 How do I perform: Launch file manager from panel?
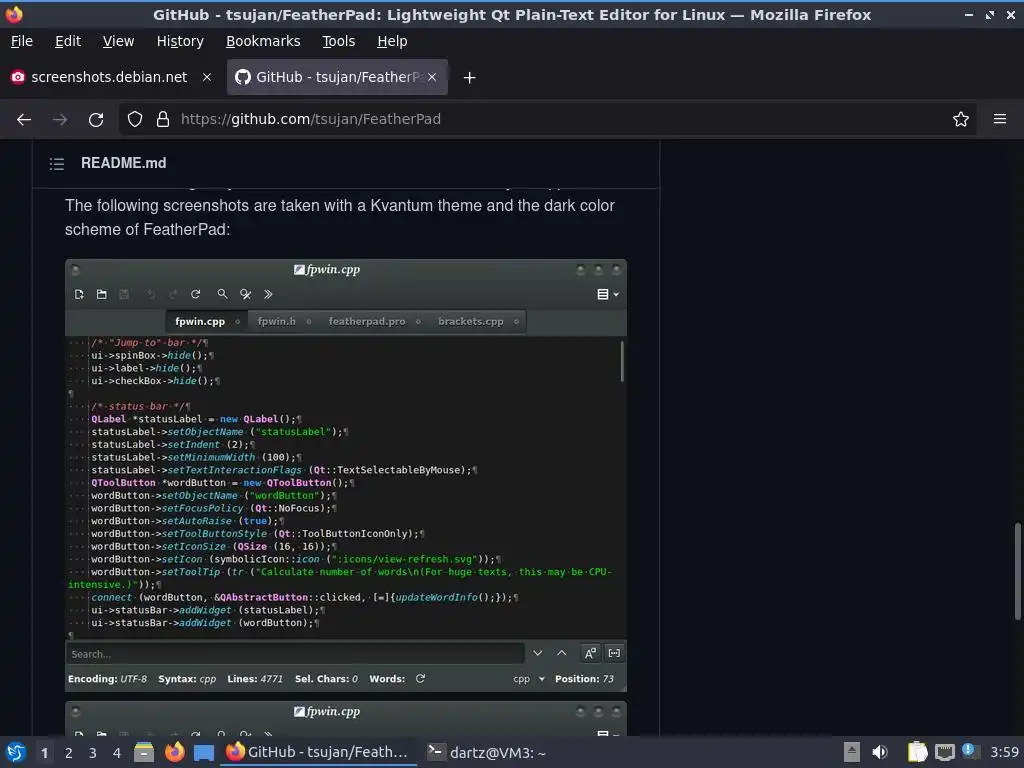[144, 752]
